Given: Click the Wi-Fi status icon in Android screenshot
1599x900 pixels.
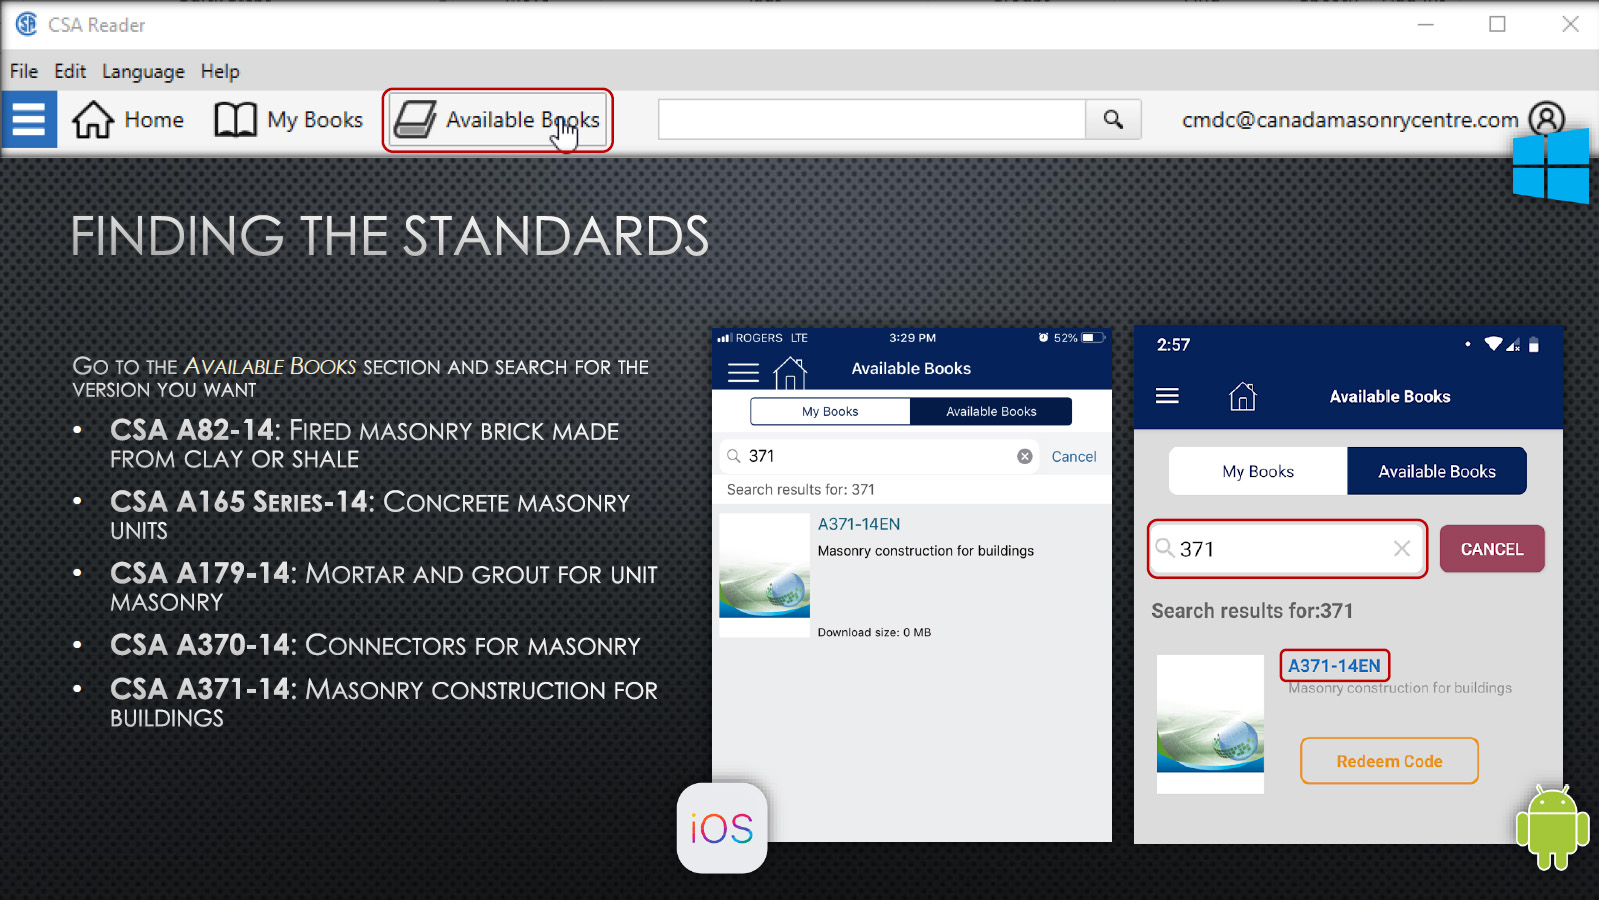Looking at the screenshot, I should [x=1493, y=344].
